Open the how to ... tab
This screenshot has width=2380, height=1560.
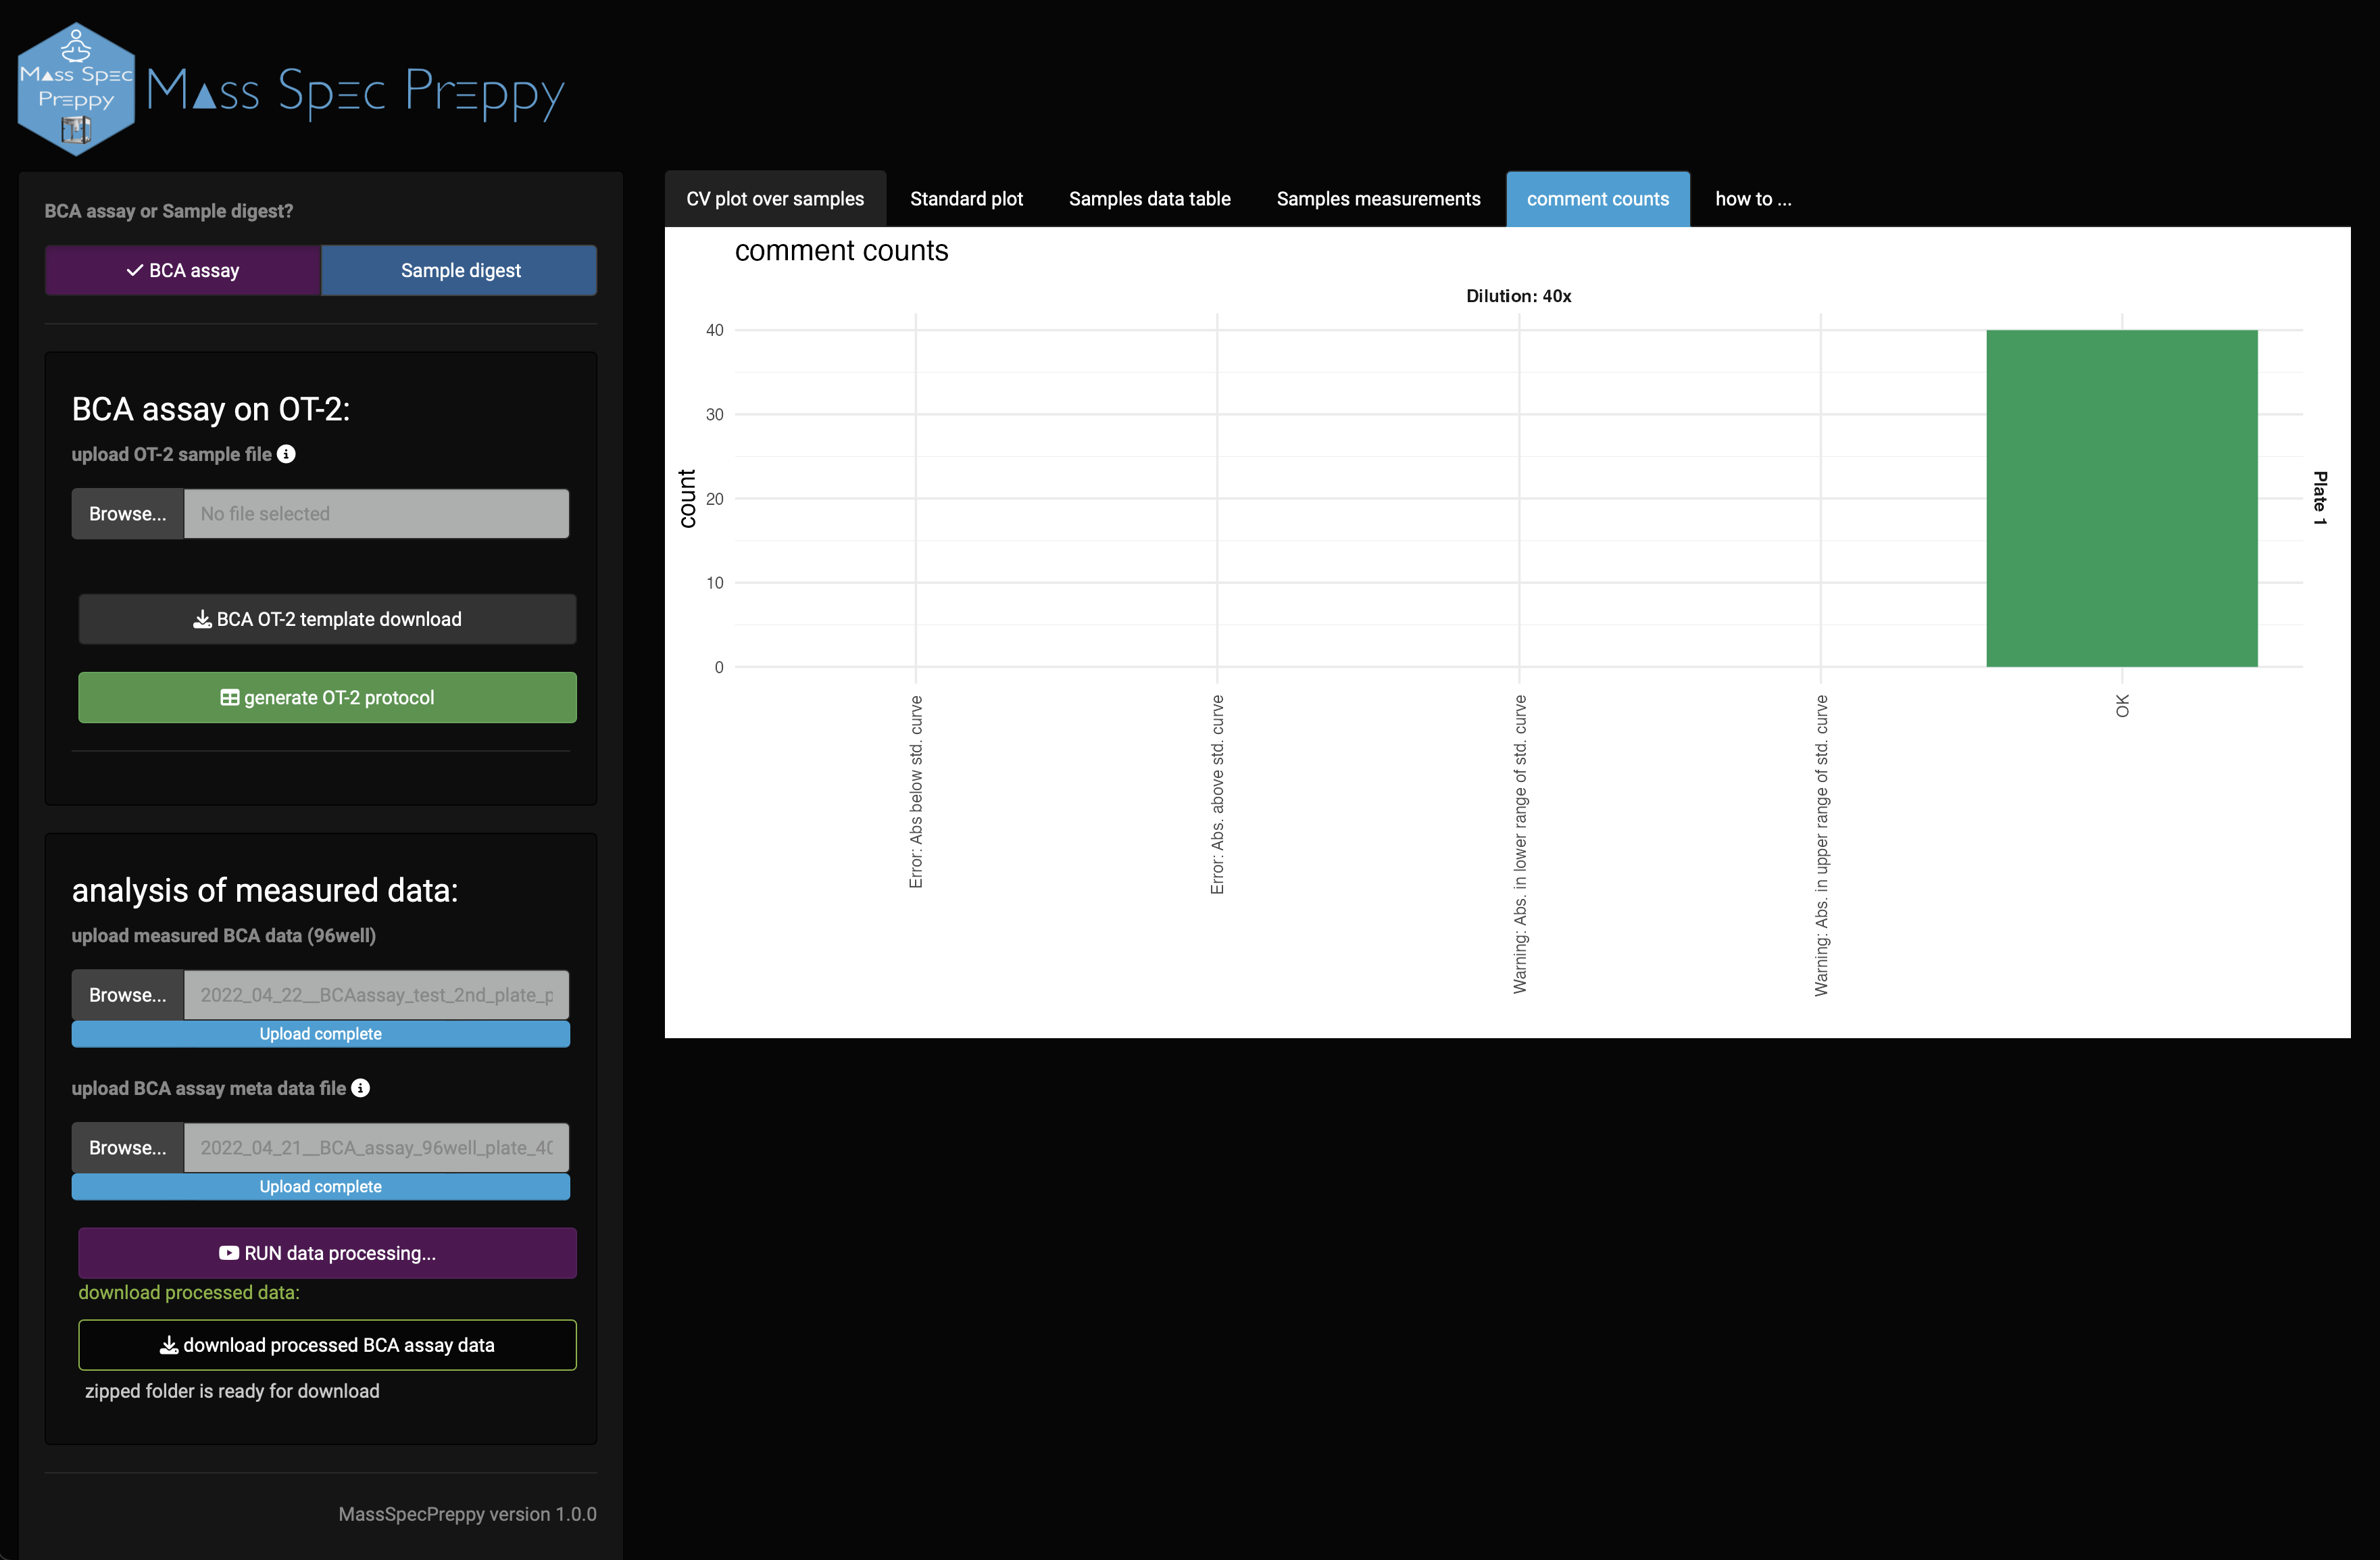[x=1752, y=199]
